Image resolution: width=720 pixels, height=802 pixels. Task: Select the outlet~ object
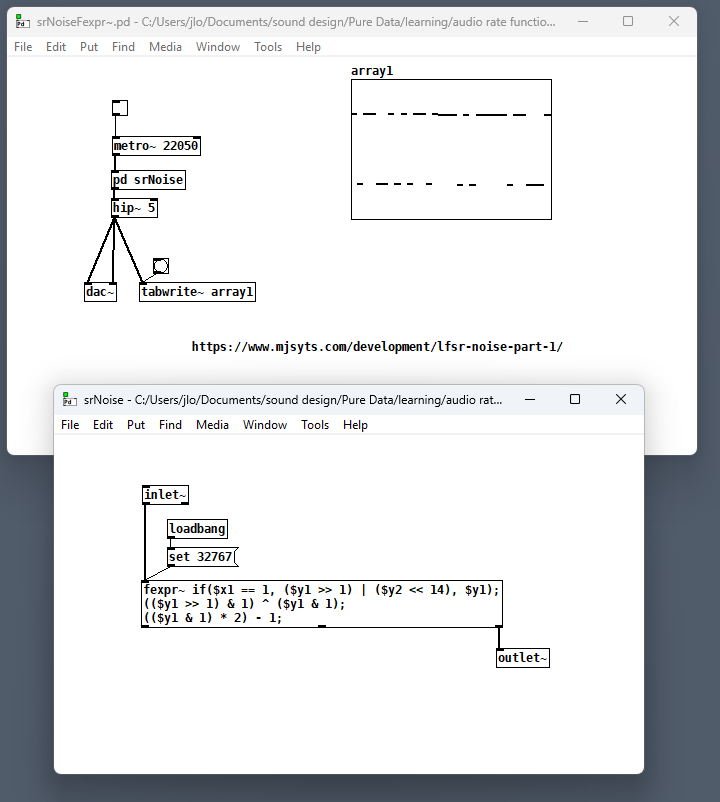(x=523, y=658)
